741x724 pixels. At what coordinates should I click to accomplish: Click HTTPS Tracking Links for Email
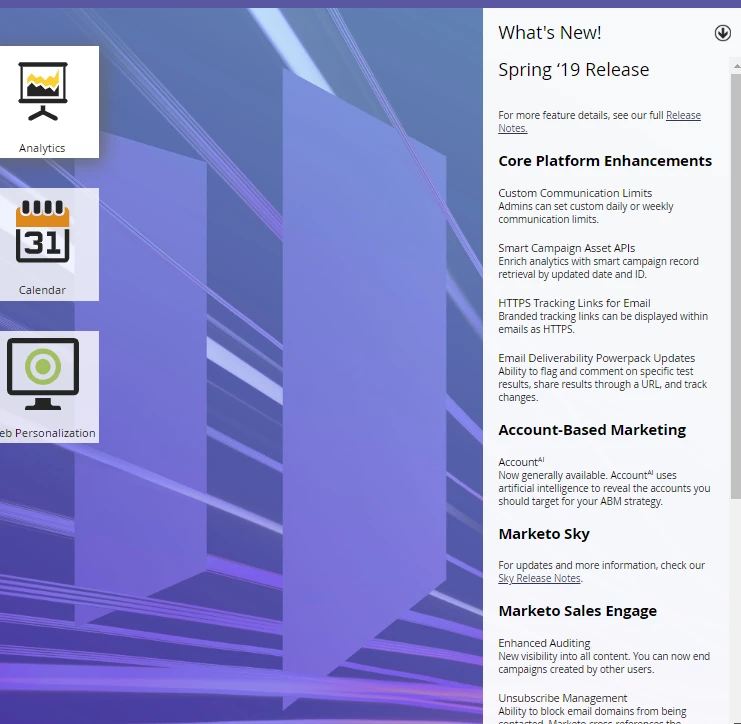point(574,303)
